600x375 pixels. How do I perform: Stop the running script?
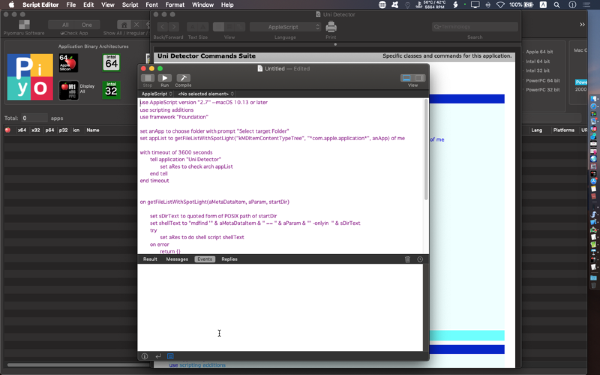coord(147,78)
